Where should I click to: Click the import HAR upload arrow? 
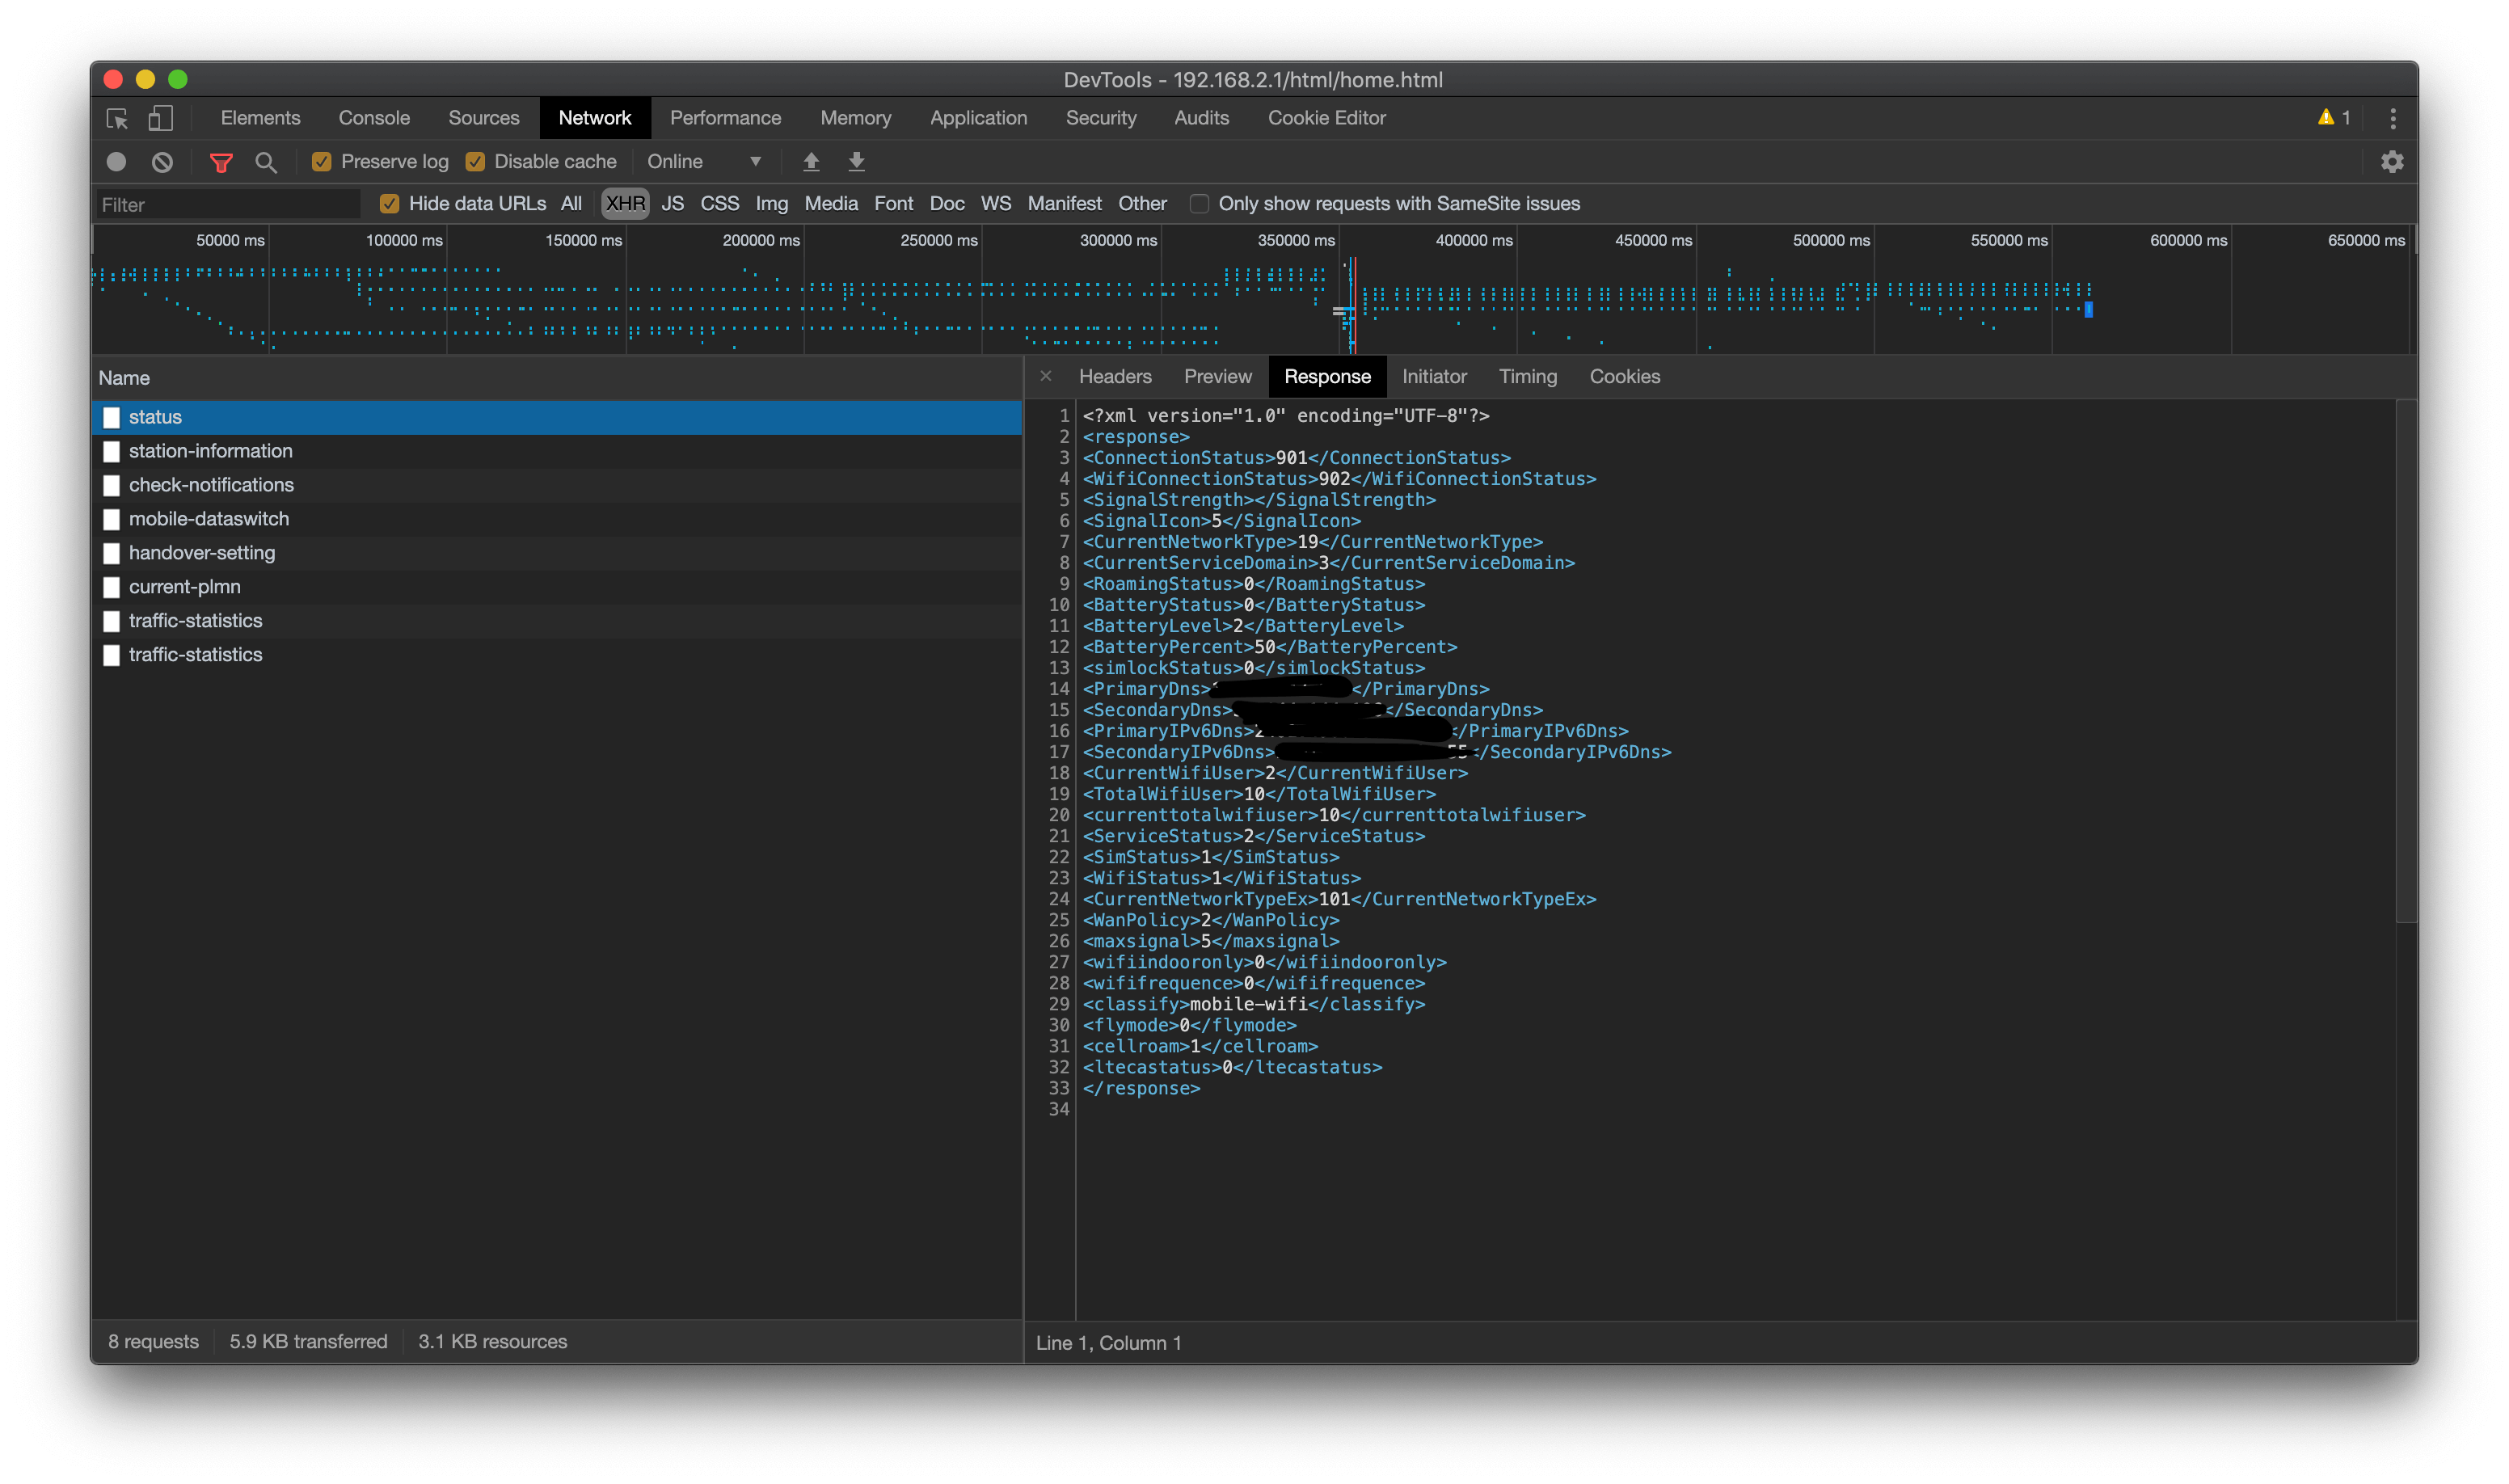[811, 162]
